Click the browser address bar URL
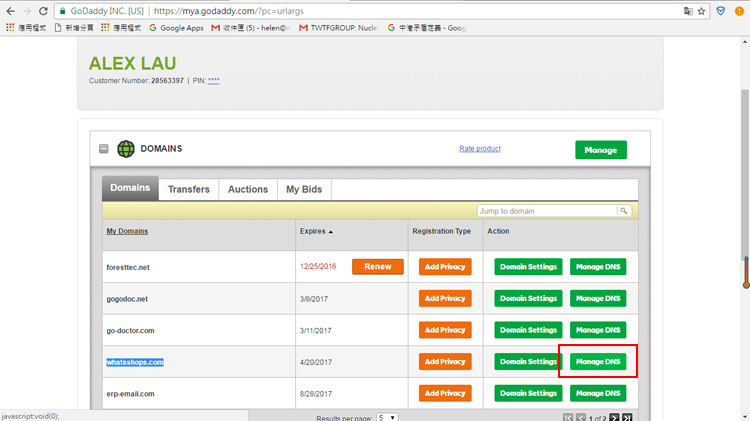Screen dimensions: 750x421 (x=229, y=11)
